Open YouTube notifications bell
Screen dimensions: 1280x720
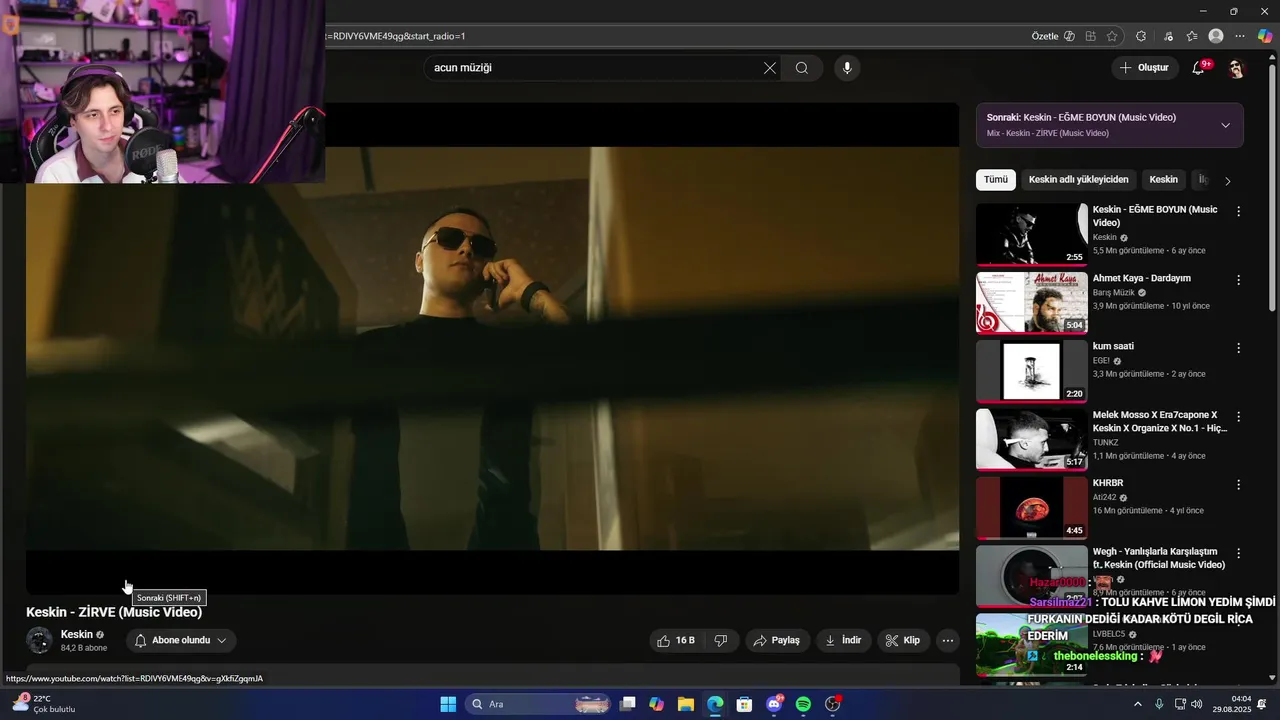1198,68
